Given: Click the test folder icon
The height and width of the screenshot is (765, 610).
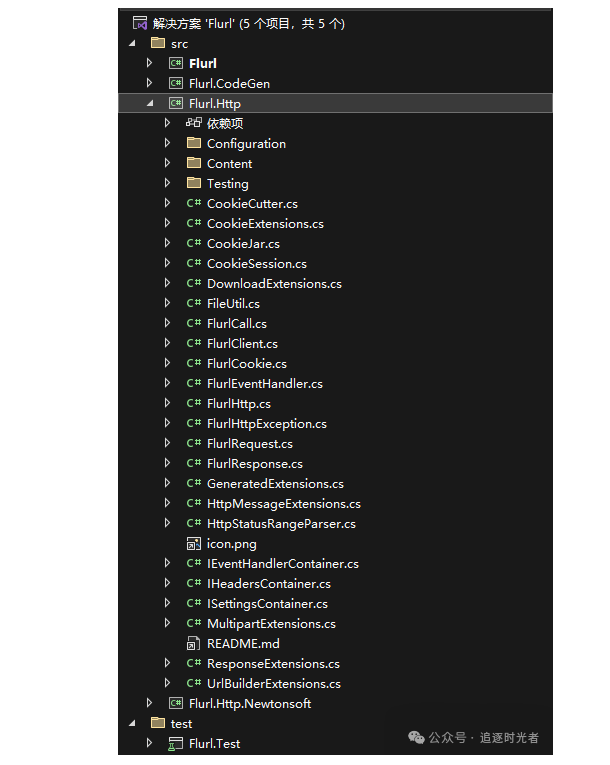Looking at the screenshot, I should coord(158,723).
